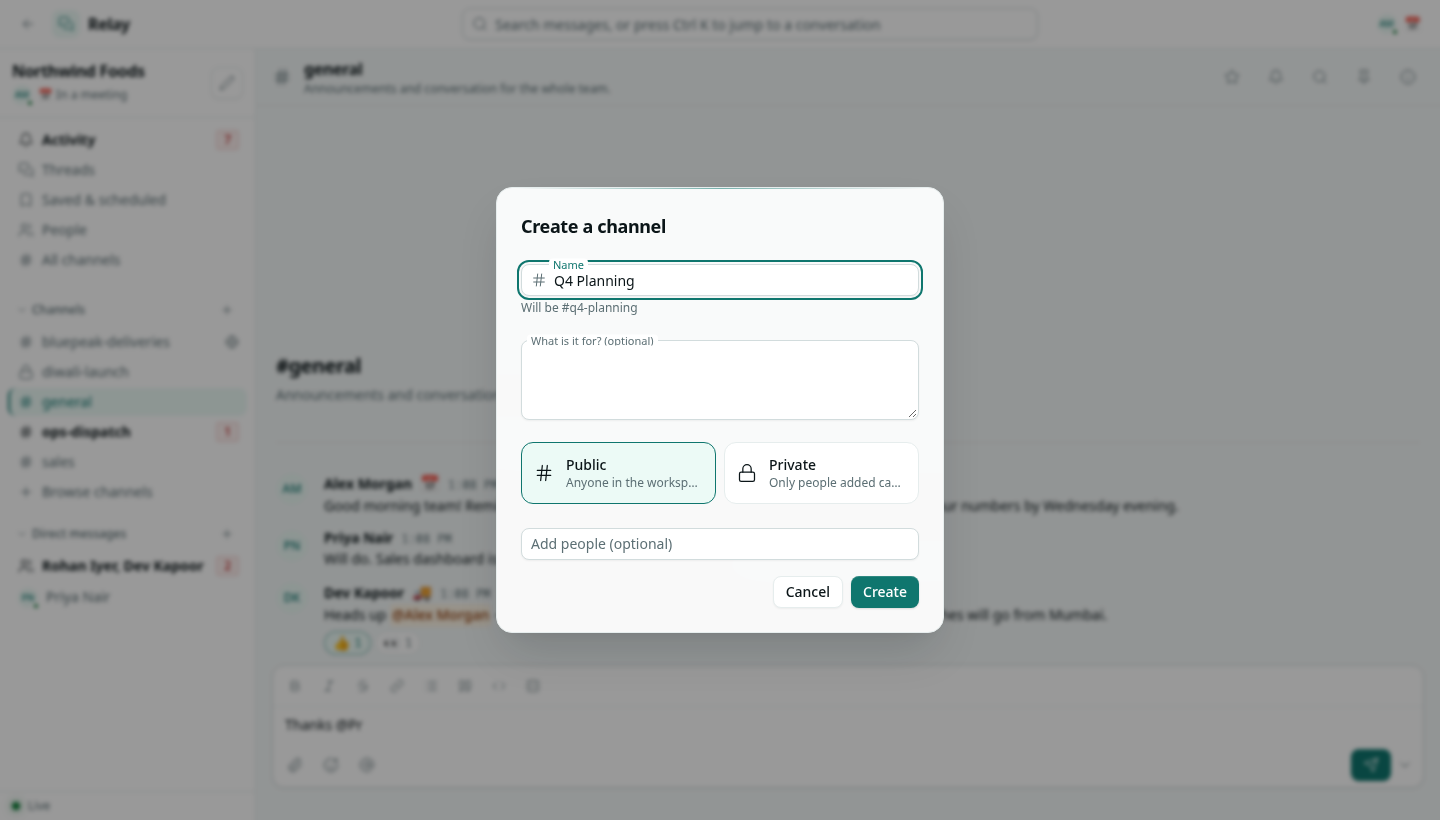Collapse the Channels section

tap(52, 310)
